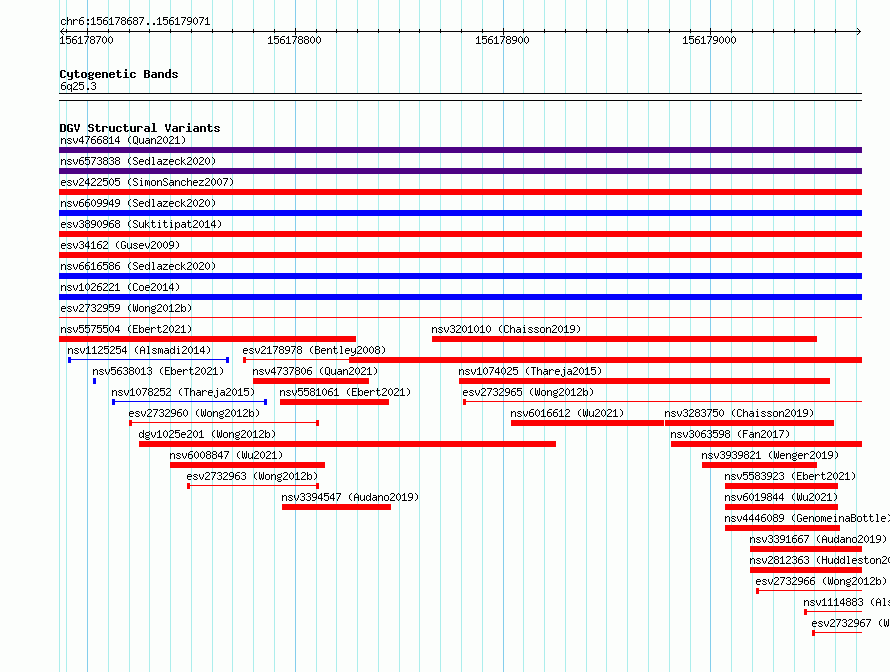Click the 156178800 ruler tick label

click(x=294, y=40)
